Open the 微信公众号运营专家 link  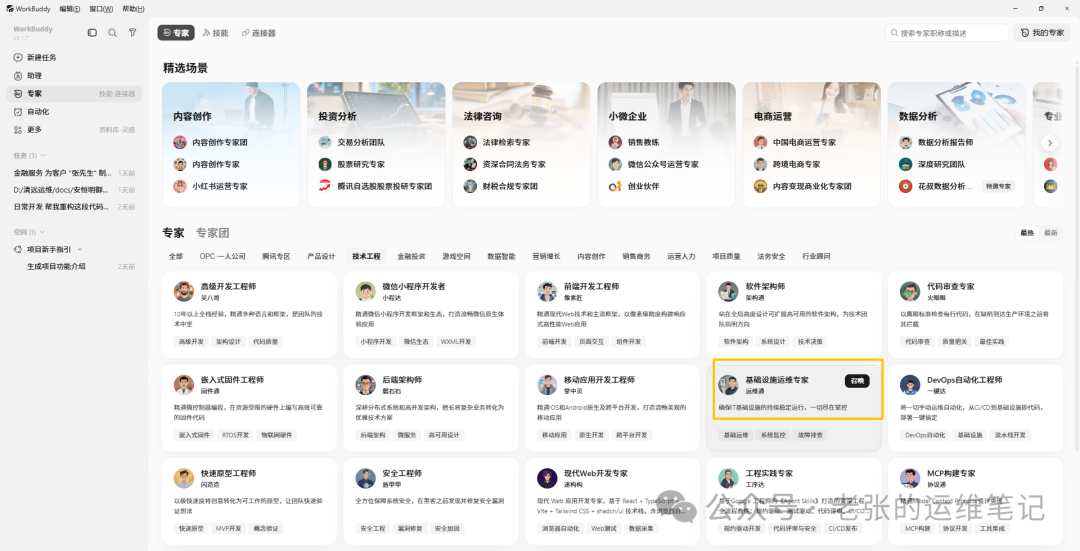click(663, 164)
